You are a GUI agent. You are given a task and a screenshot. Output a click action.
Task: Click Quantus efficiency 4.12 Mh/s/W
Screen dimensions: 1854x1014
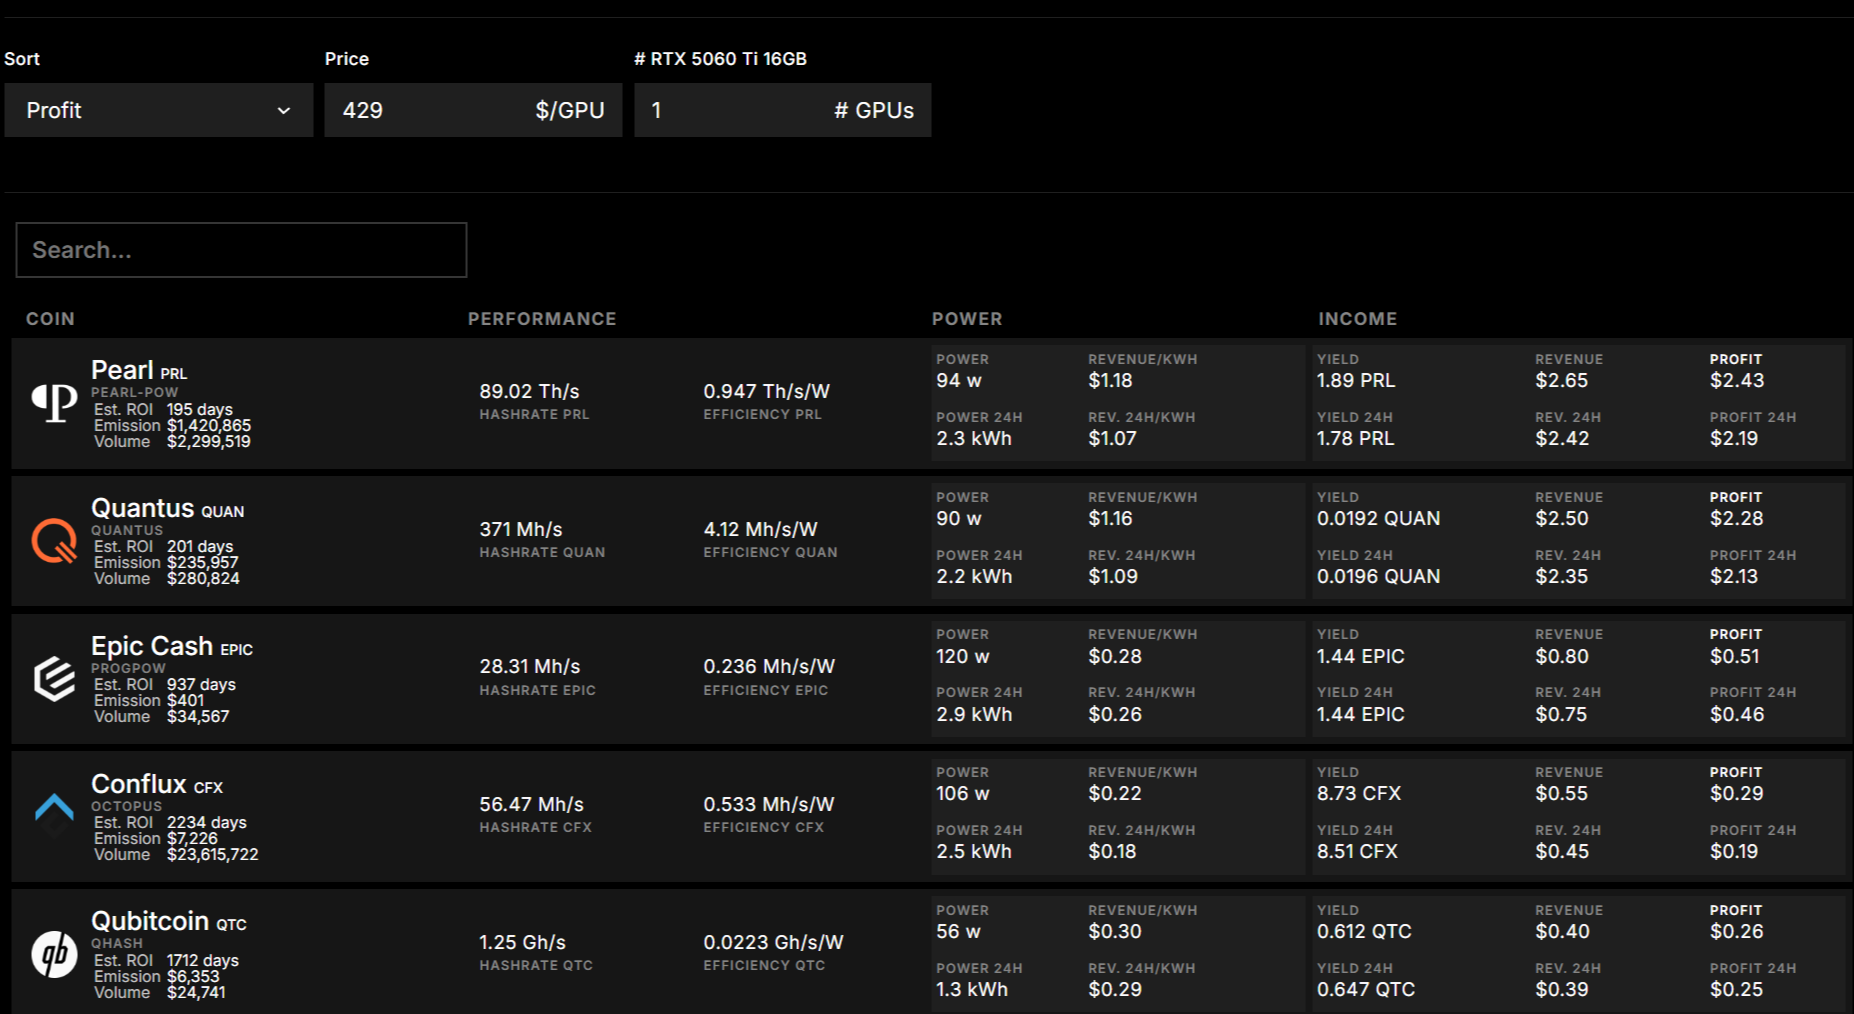tap(760, 529)
